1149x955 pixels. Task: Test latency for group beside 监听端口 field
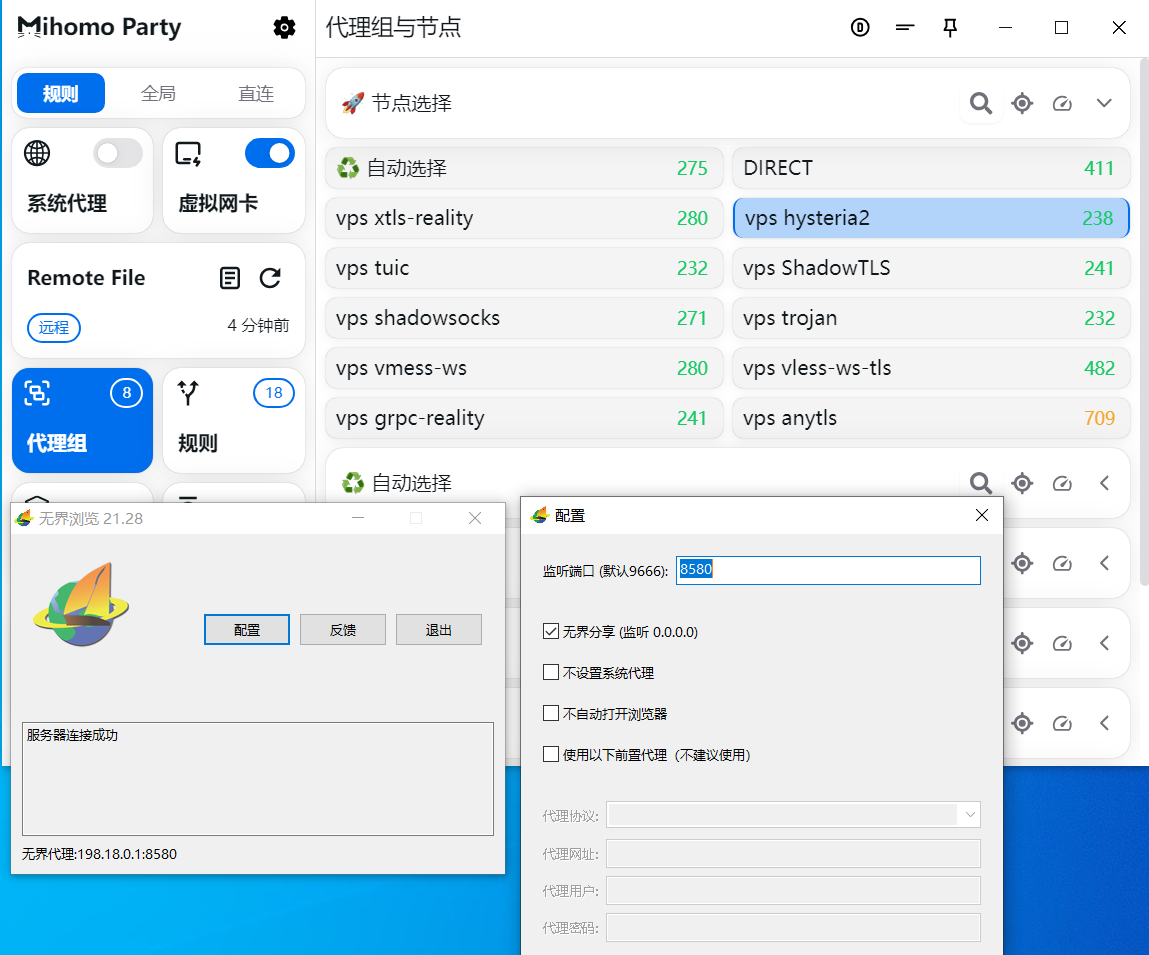click(1062, 563)
